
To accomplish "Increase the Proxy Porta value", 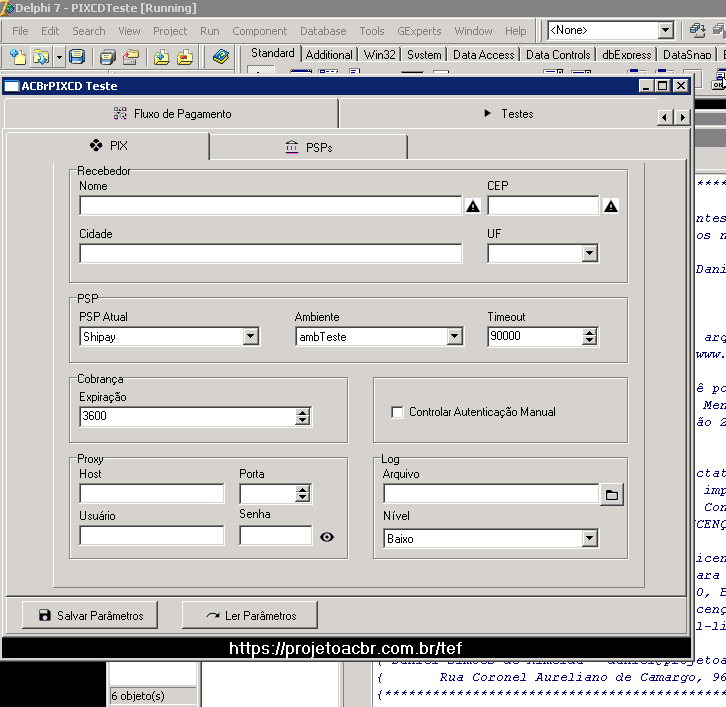I will click(x=302, y=490).
